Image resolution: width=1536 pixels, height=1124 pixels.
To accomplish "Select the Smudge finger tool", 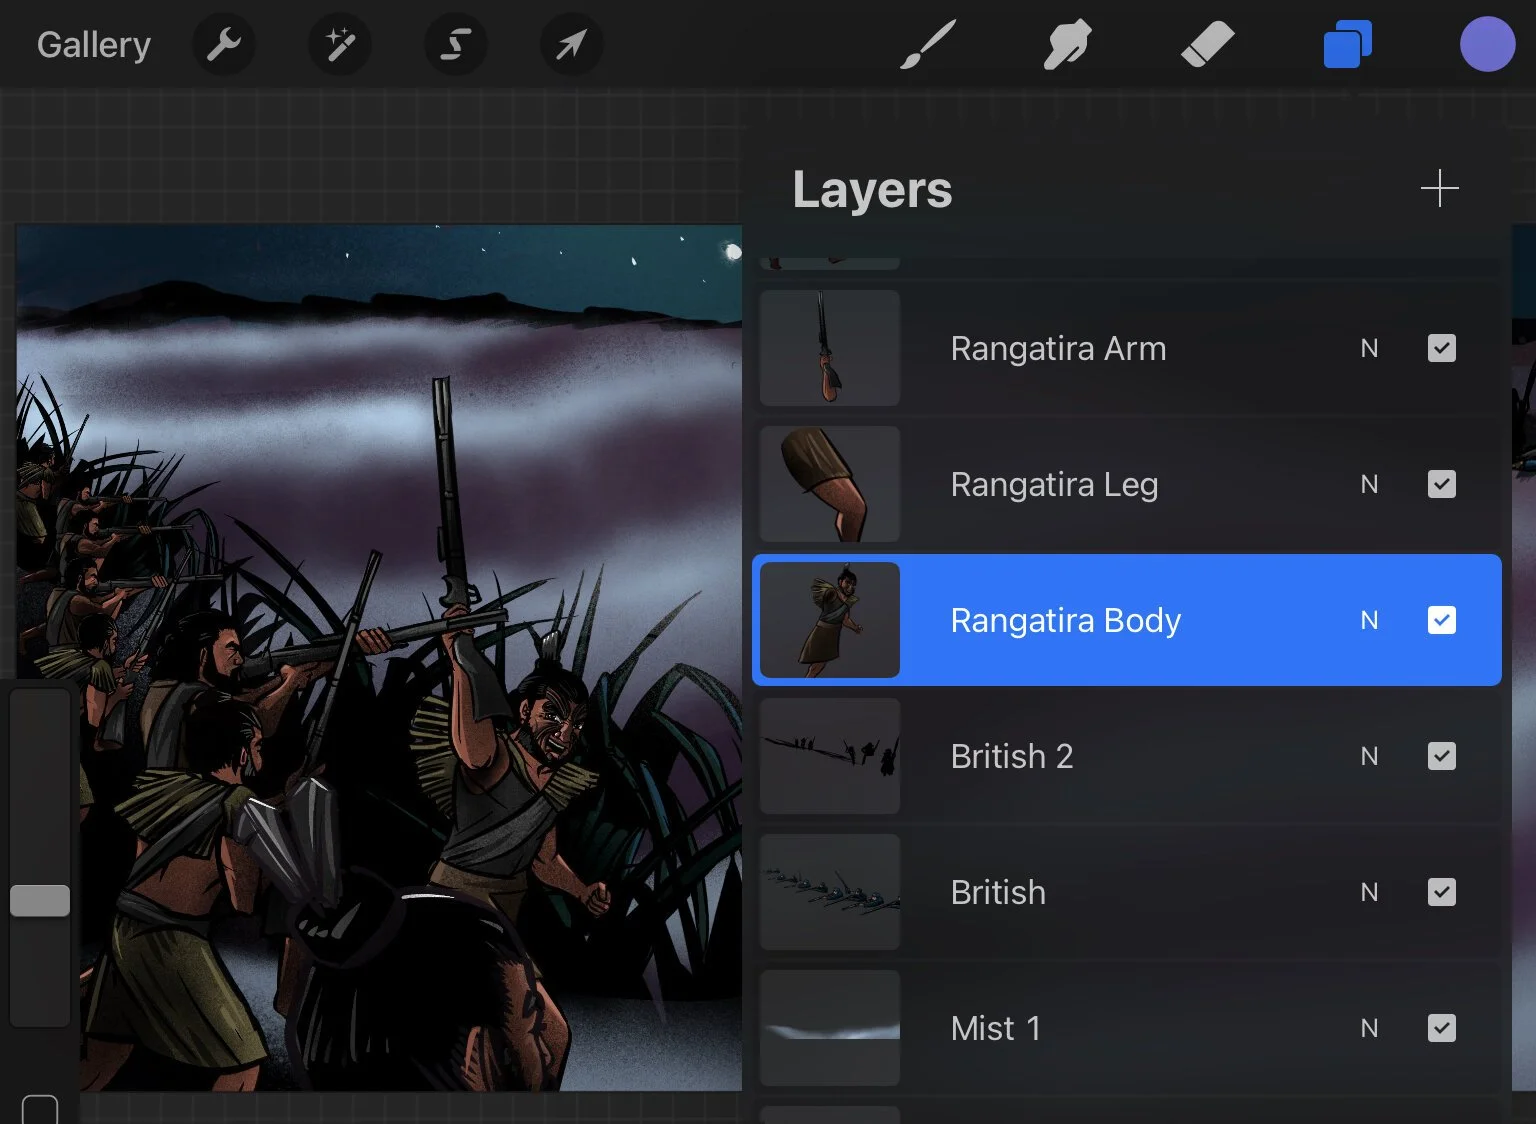I will [x=1067, y=45].
